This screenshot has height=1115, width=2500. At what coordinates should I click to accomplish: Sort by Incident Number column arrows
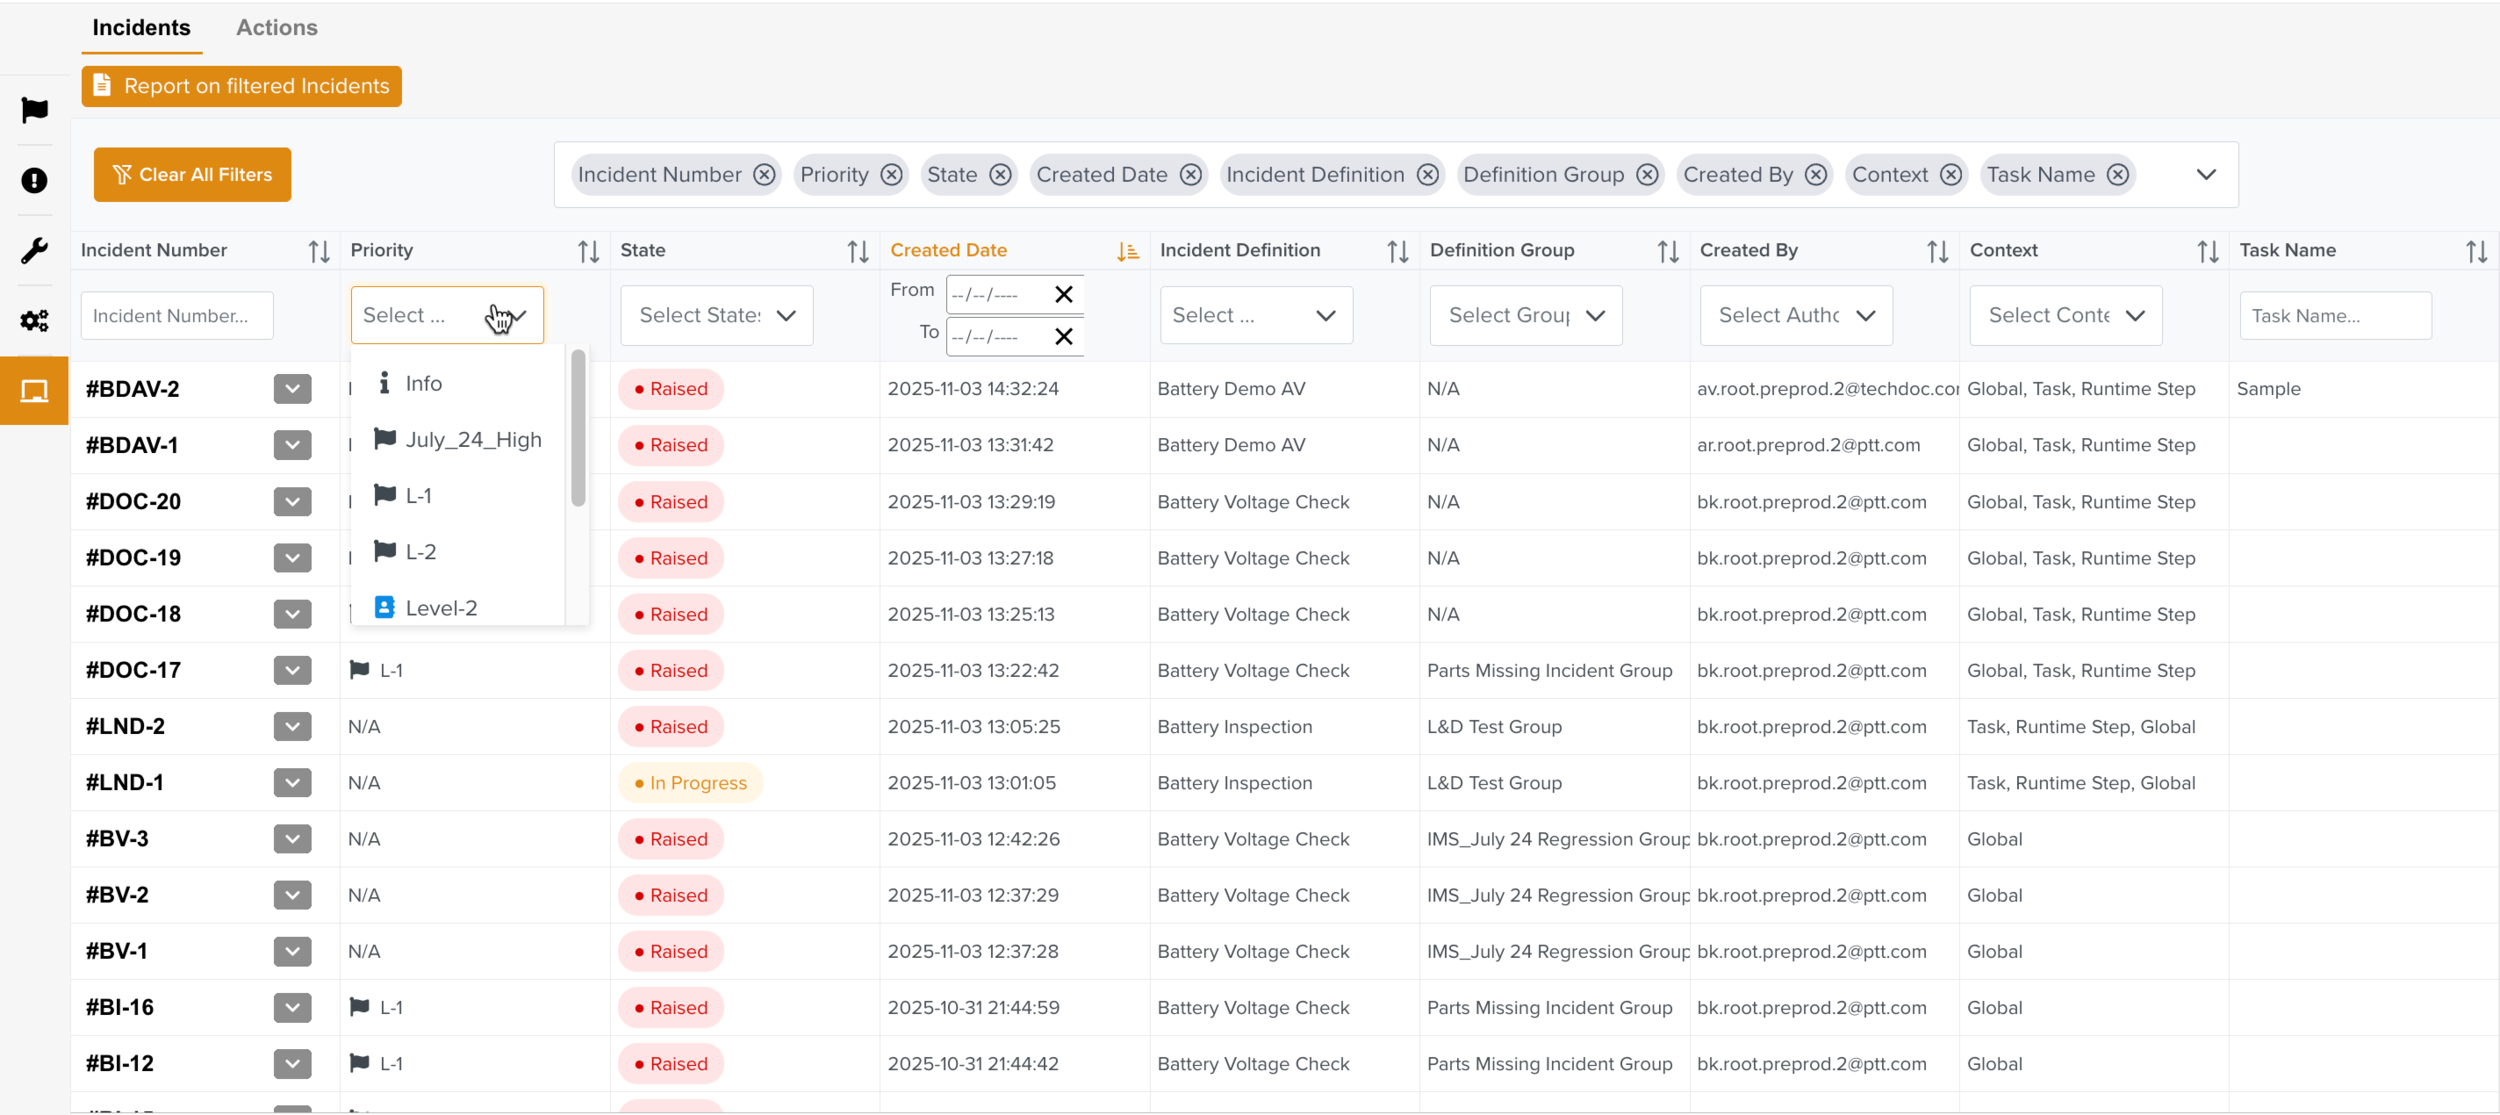point(318,251)
